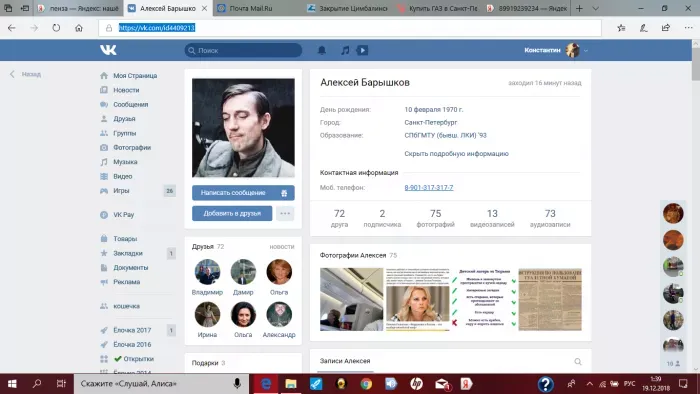This screenshot has width=700, height=394.
Task: Switch to Купить ГАЗ browser tab
Action: [438, 8]
